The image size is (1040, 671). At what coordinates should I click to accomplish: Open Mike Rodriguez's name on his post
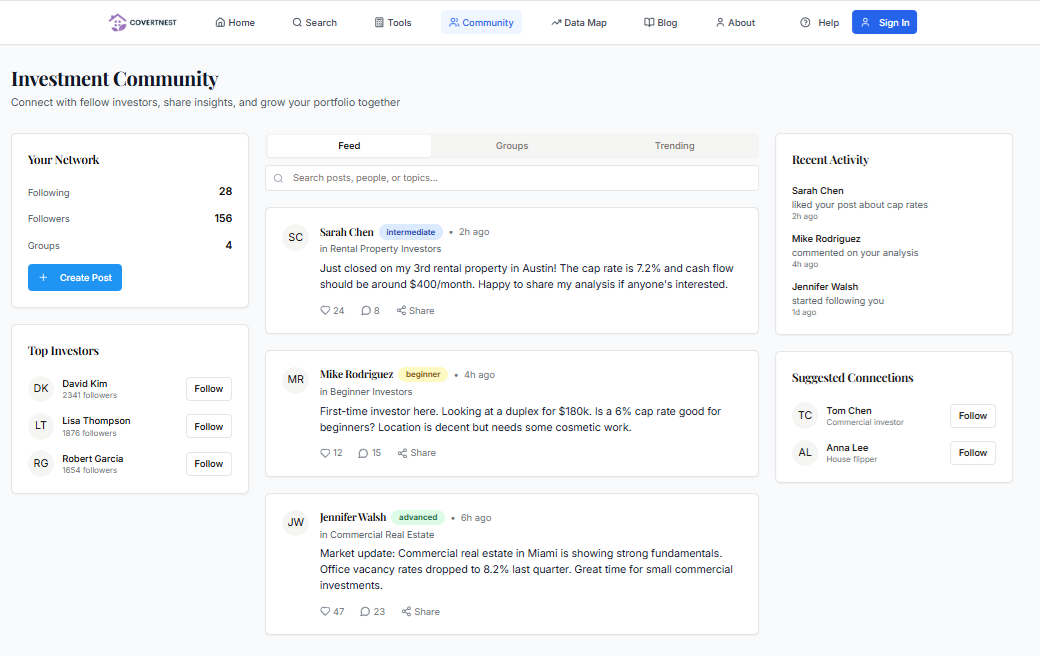pyautogui.click(x=356, y=375)
